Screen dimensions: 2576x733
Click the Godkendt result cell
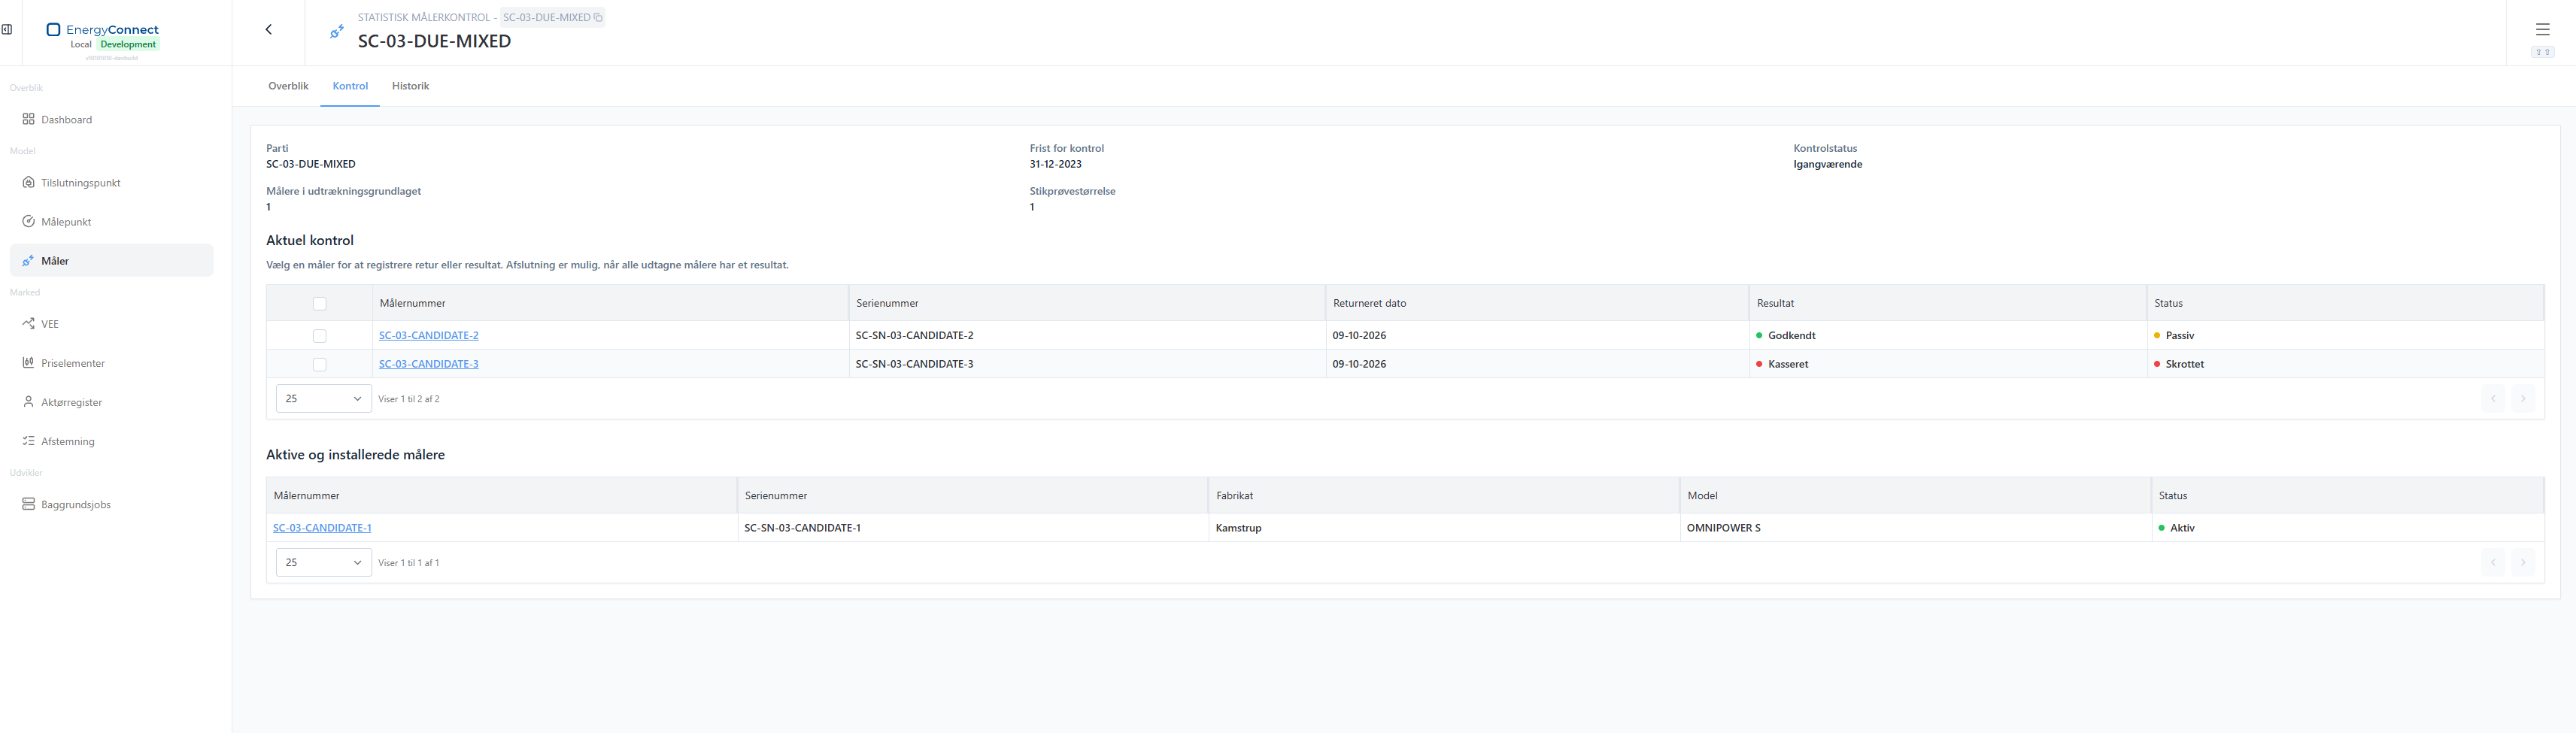click(x=1947, y=335)
